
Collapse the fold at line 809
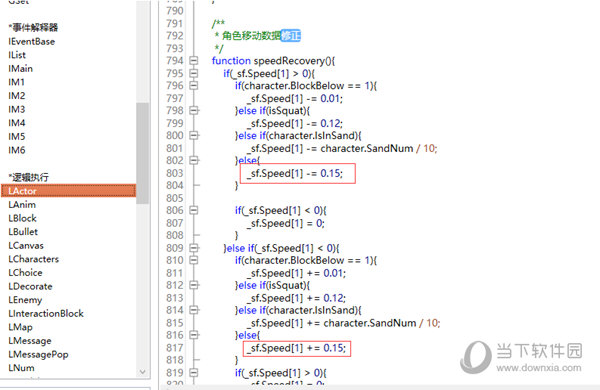[x=194, y=248]
